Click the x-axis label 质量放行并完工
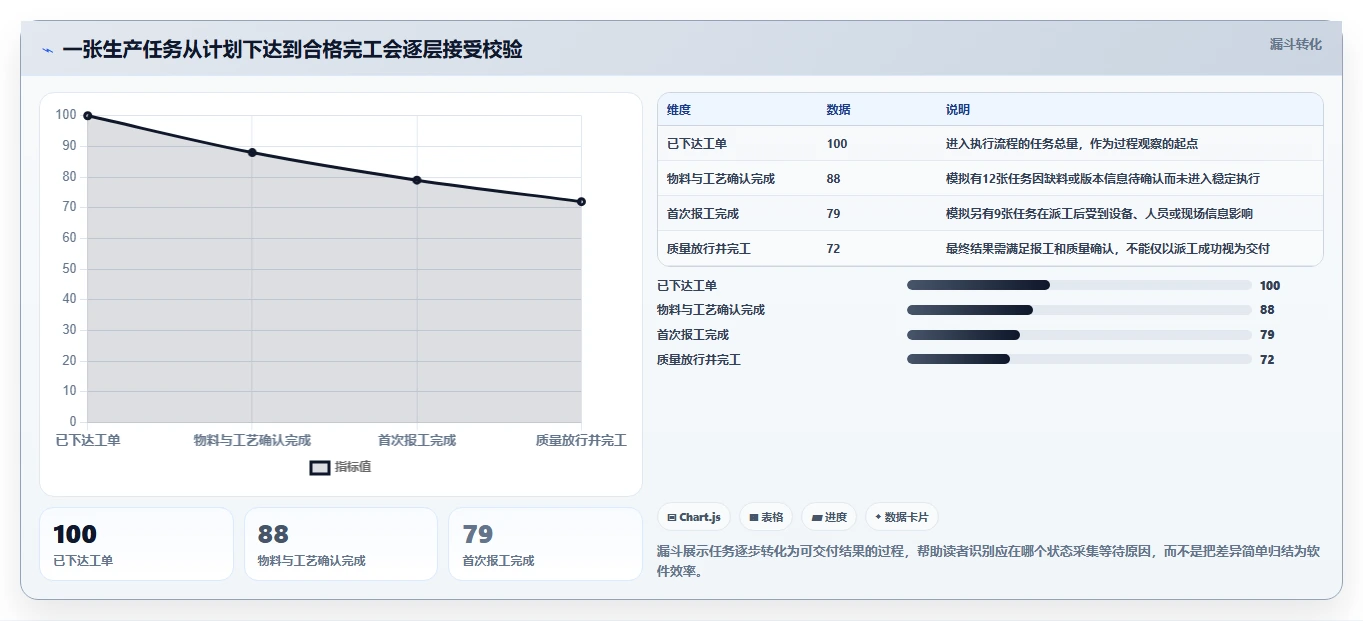 point(581,440)
